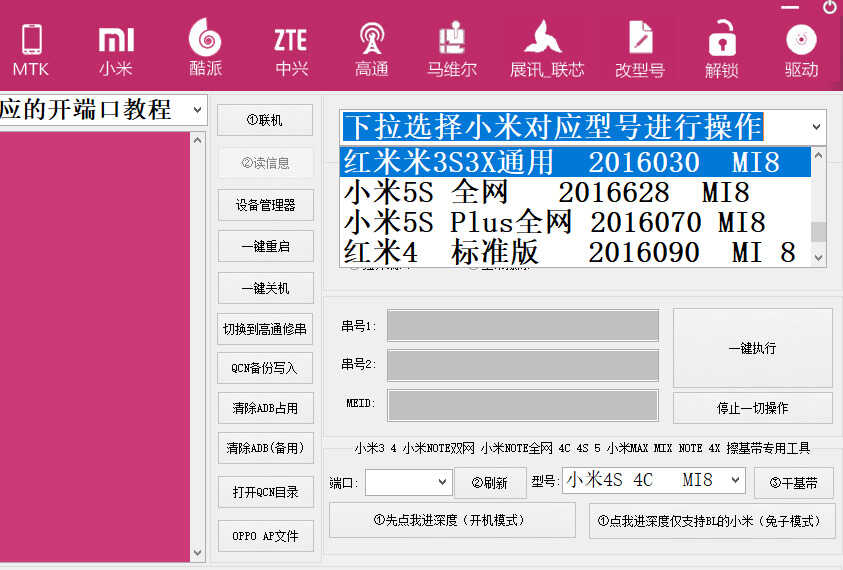Select the 小米 (Mi) brand icon

(116, 51)
